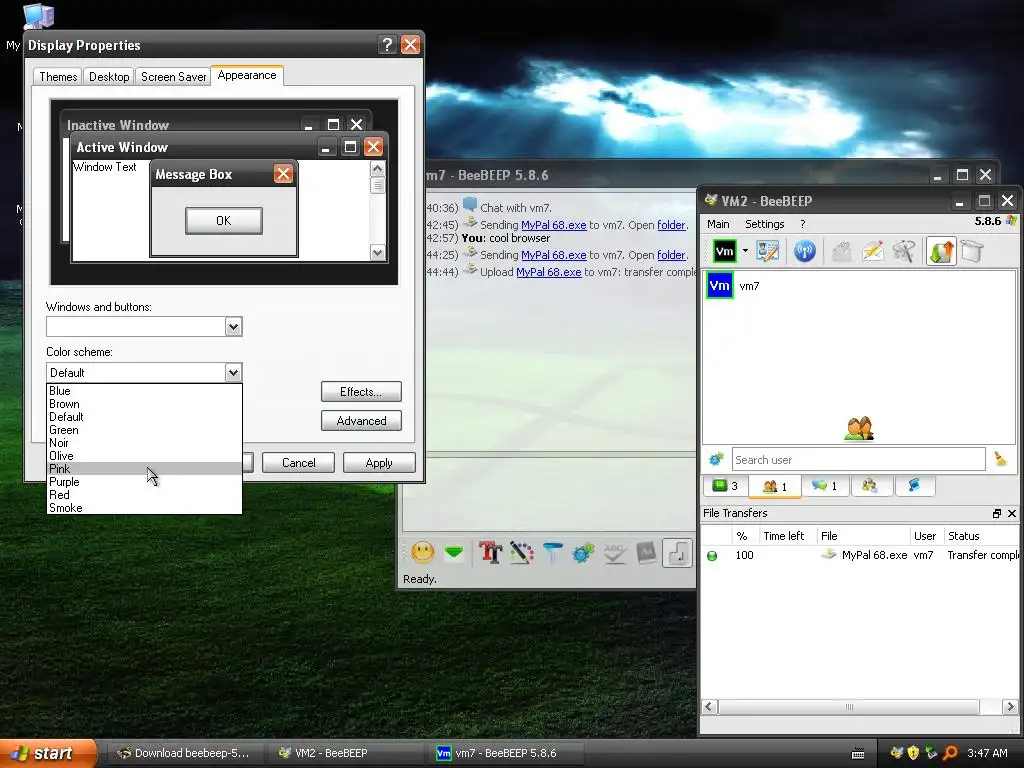This screenshot has height=768, width=1024.
Task: Close the File Transfers panel
Action: click(1012, 513)
